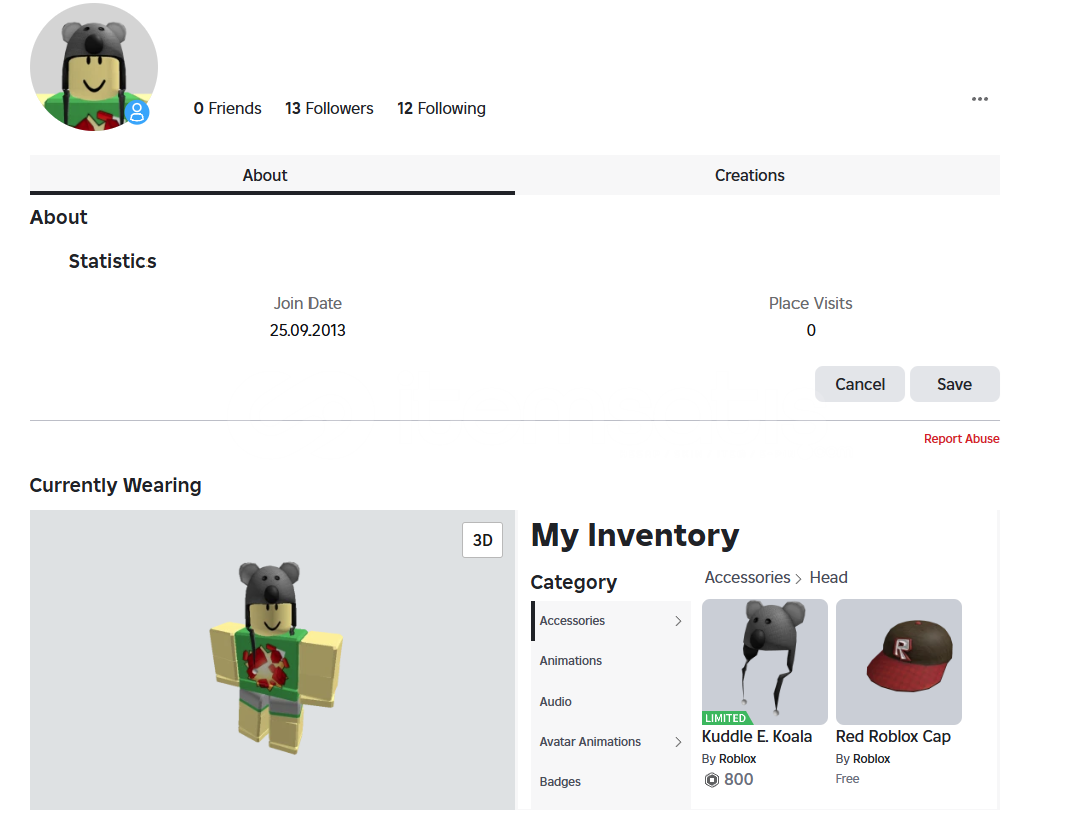This screenshot has height=830, width=1079.
Task: Open the 12 Following list
Action: click(441, 108)
